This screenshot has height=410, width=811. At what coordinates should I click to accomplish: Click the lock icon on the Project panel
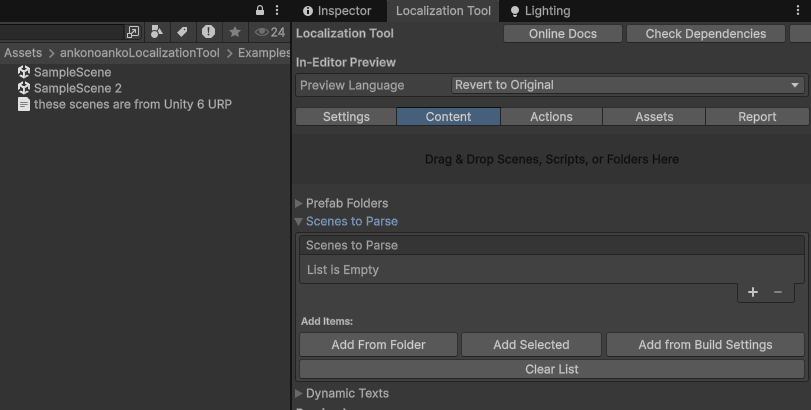[x=261, y=11]
